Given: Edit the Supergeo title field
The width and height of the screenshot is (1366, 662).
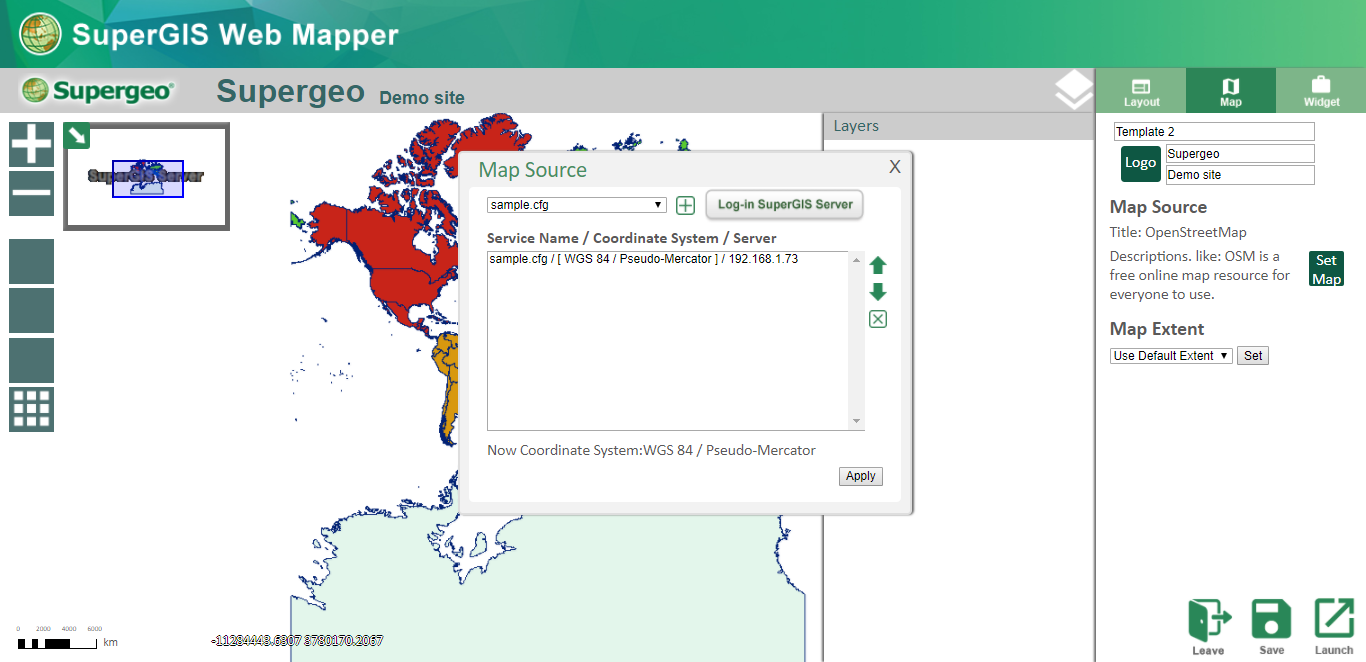Looking at the screenshot, I should click(x=1240, y=154).
